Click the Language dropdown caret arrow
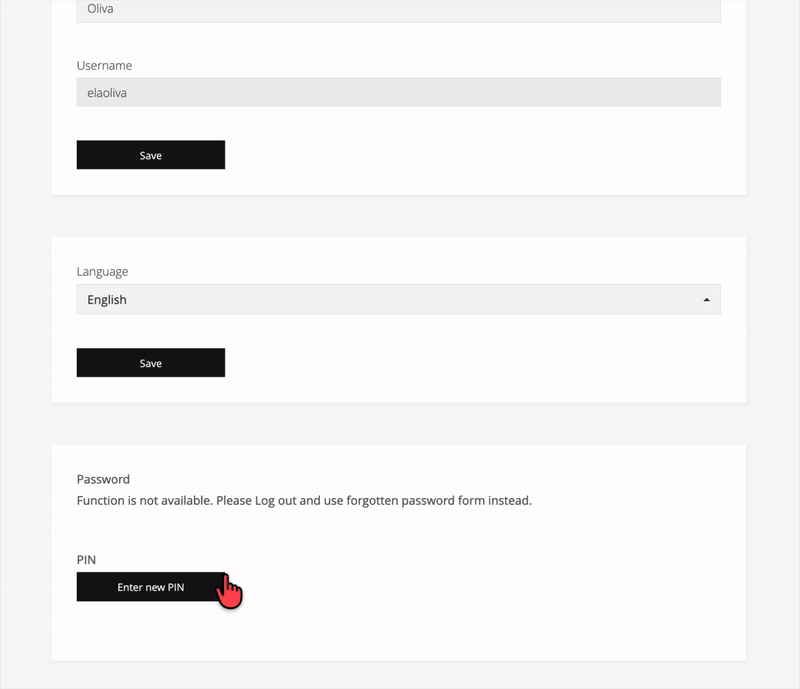The image size is (800, 689). [706, 300]
